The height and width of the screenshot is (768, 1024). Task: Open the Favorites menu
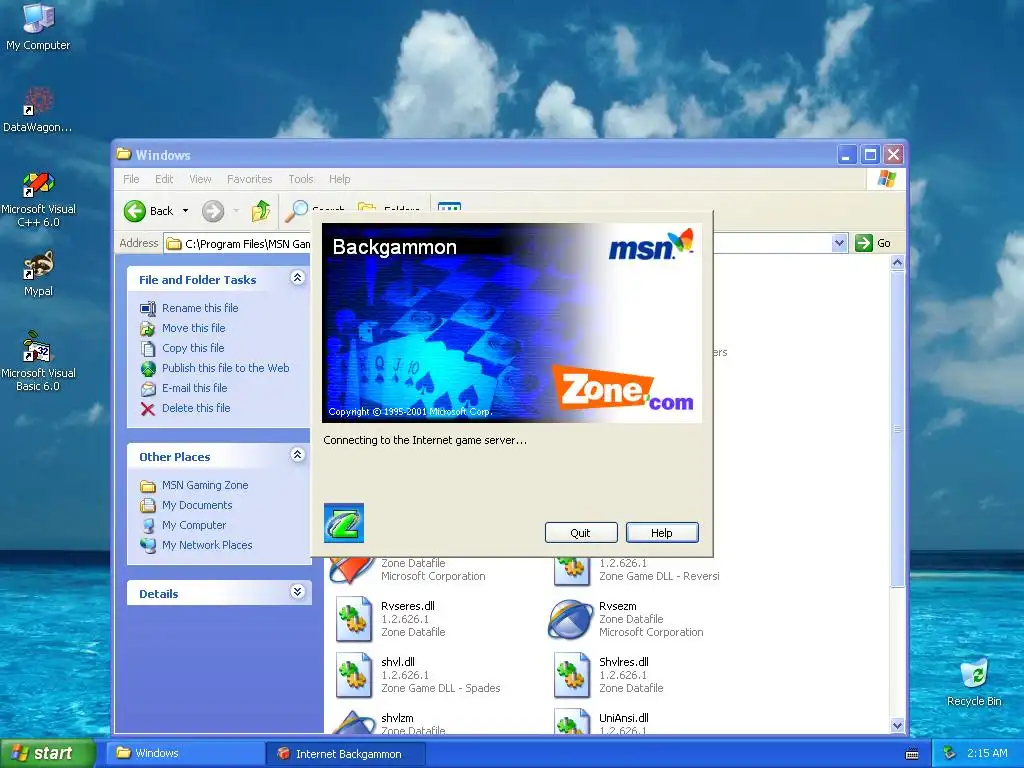pos(249,179)
